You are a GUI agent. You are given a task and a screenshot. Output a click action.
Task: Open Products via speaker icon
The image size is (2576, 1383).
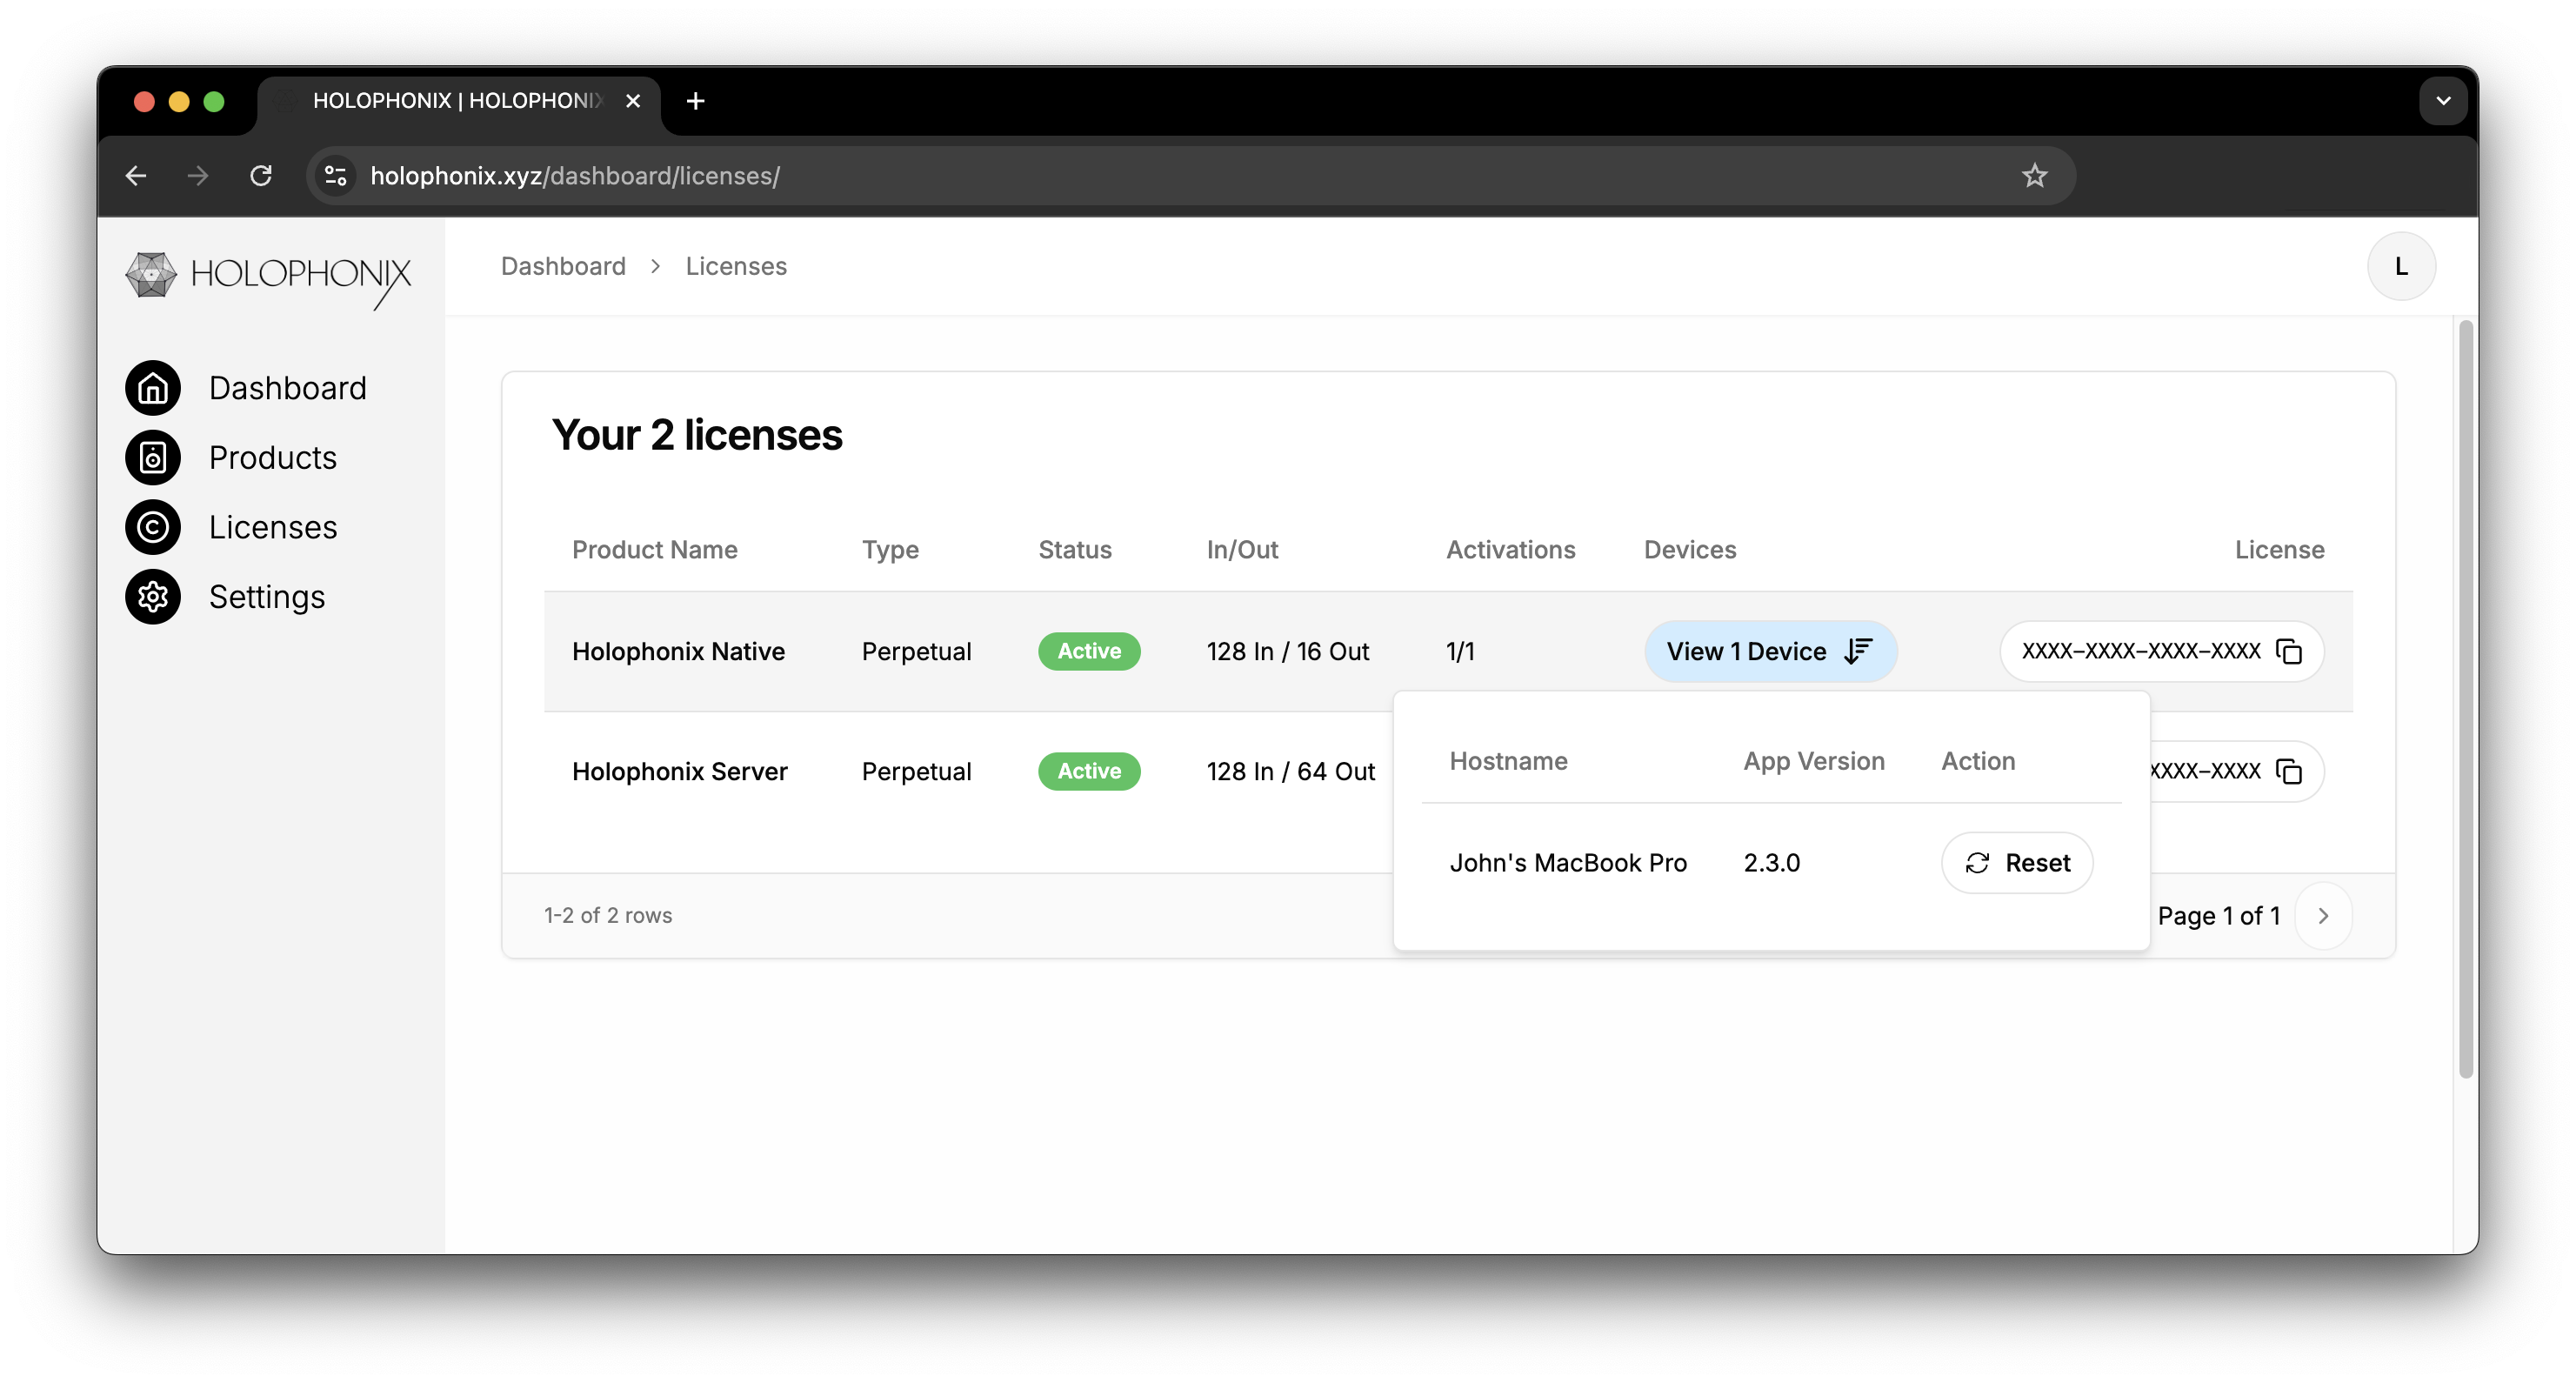pyautogui.click(x=152, y=458)
